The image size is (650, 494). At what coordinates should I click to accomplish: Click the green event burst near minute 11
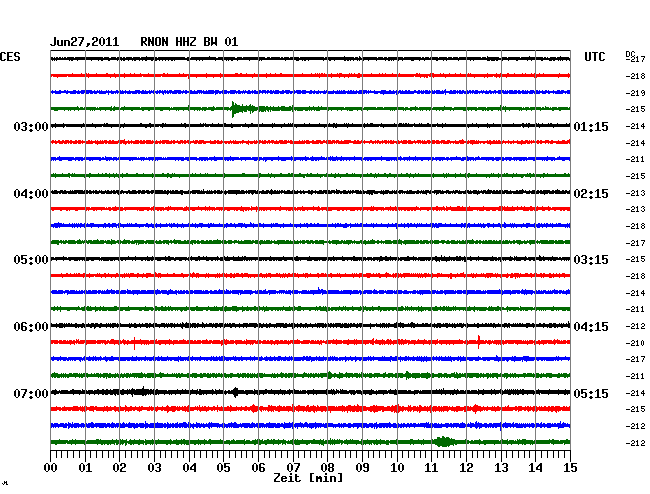[444, 442]
